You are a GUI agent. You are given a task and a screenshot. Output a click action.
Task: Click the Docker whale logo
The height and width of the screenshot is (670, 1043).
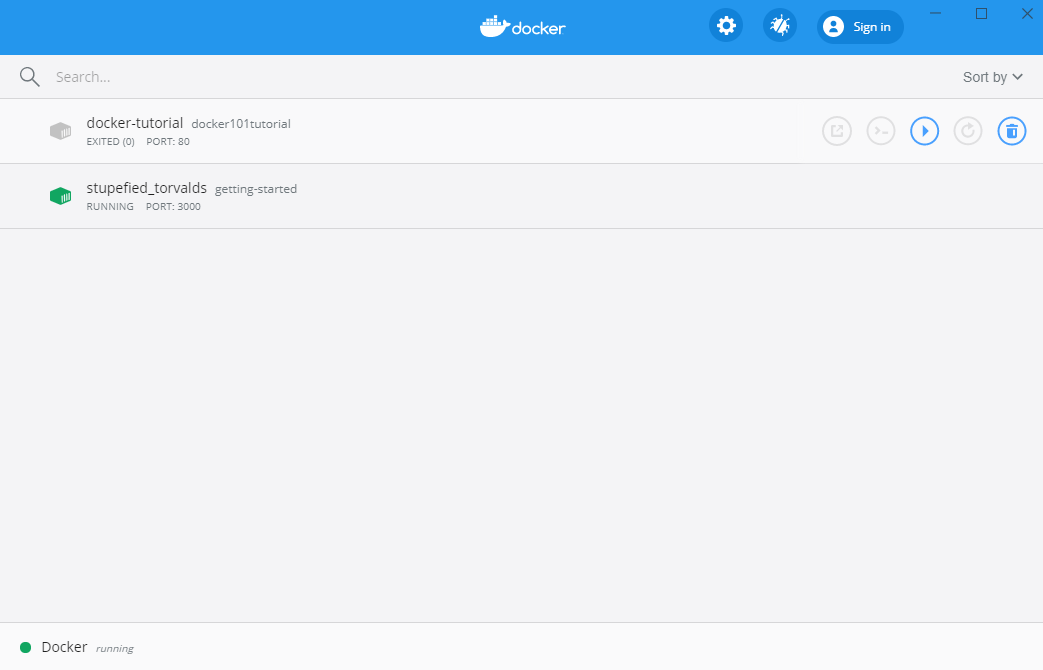523,27
